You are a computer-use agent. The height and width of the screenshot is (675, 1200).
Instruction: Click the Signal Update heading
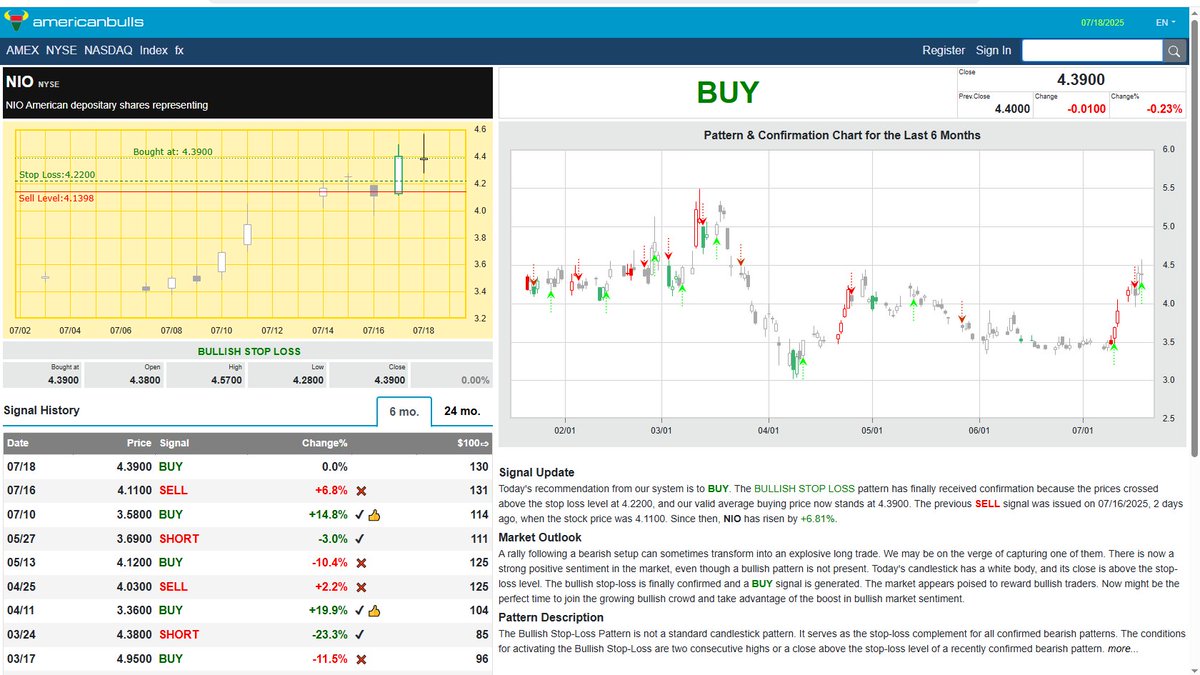(537, 472)
